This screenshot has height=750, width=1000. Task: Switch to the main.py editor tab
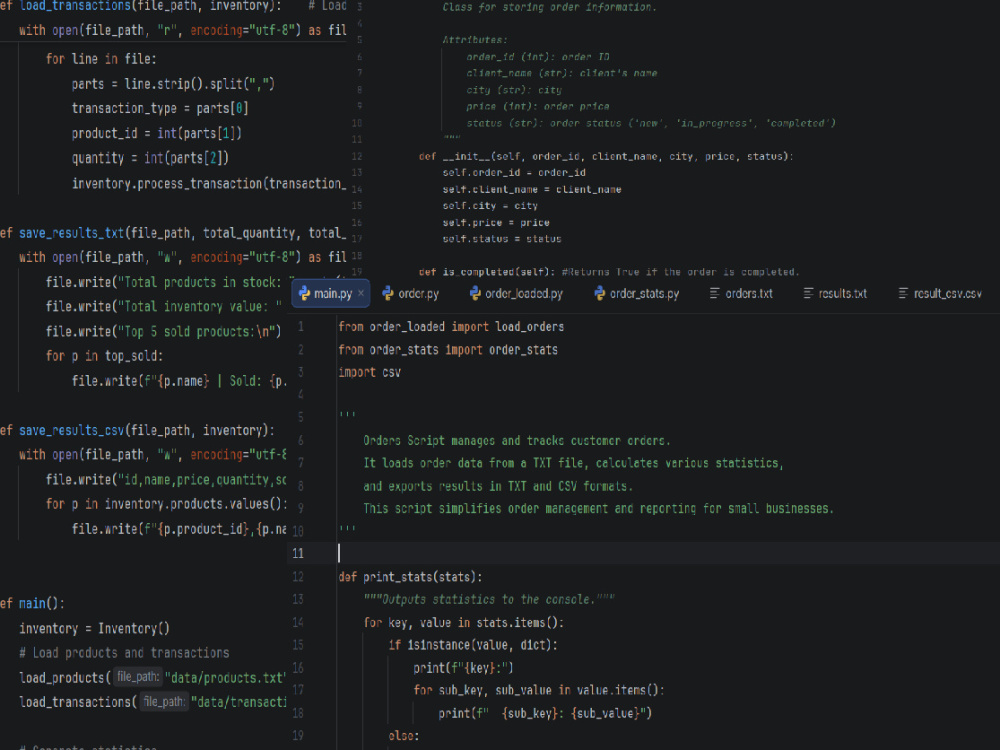coord(330,293)
